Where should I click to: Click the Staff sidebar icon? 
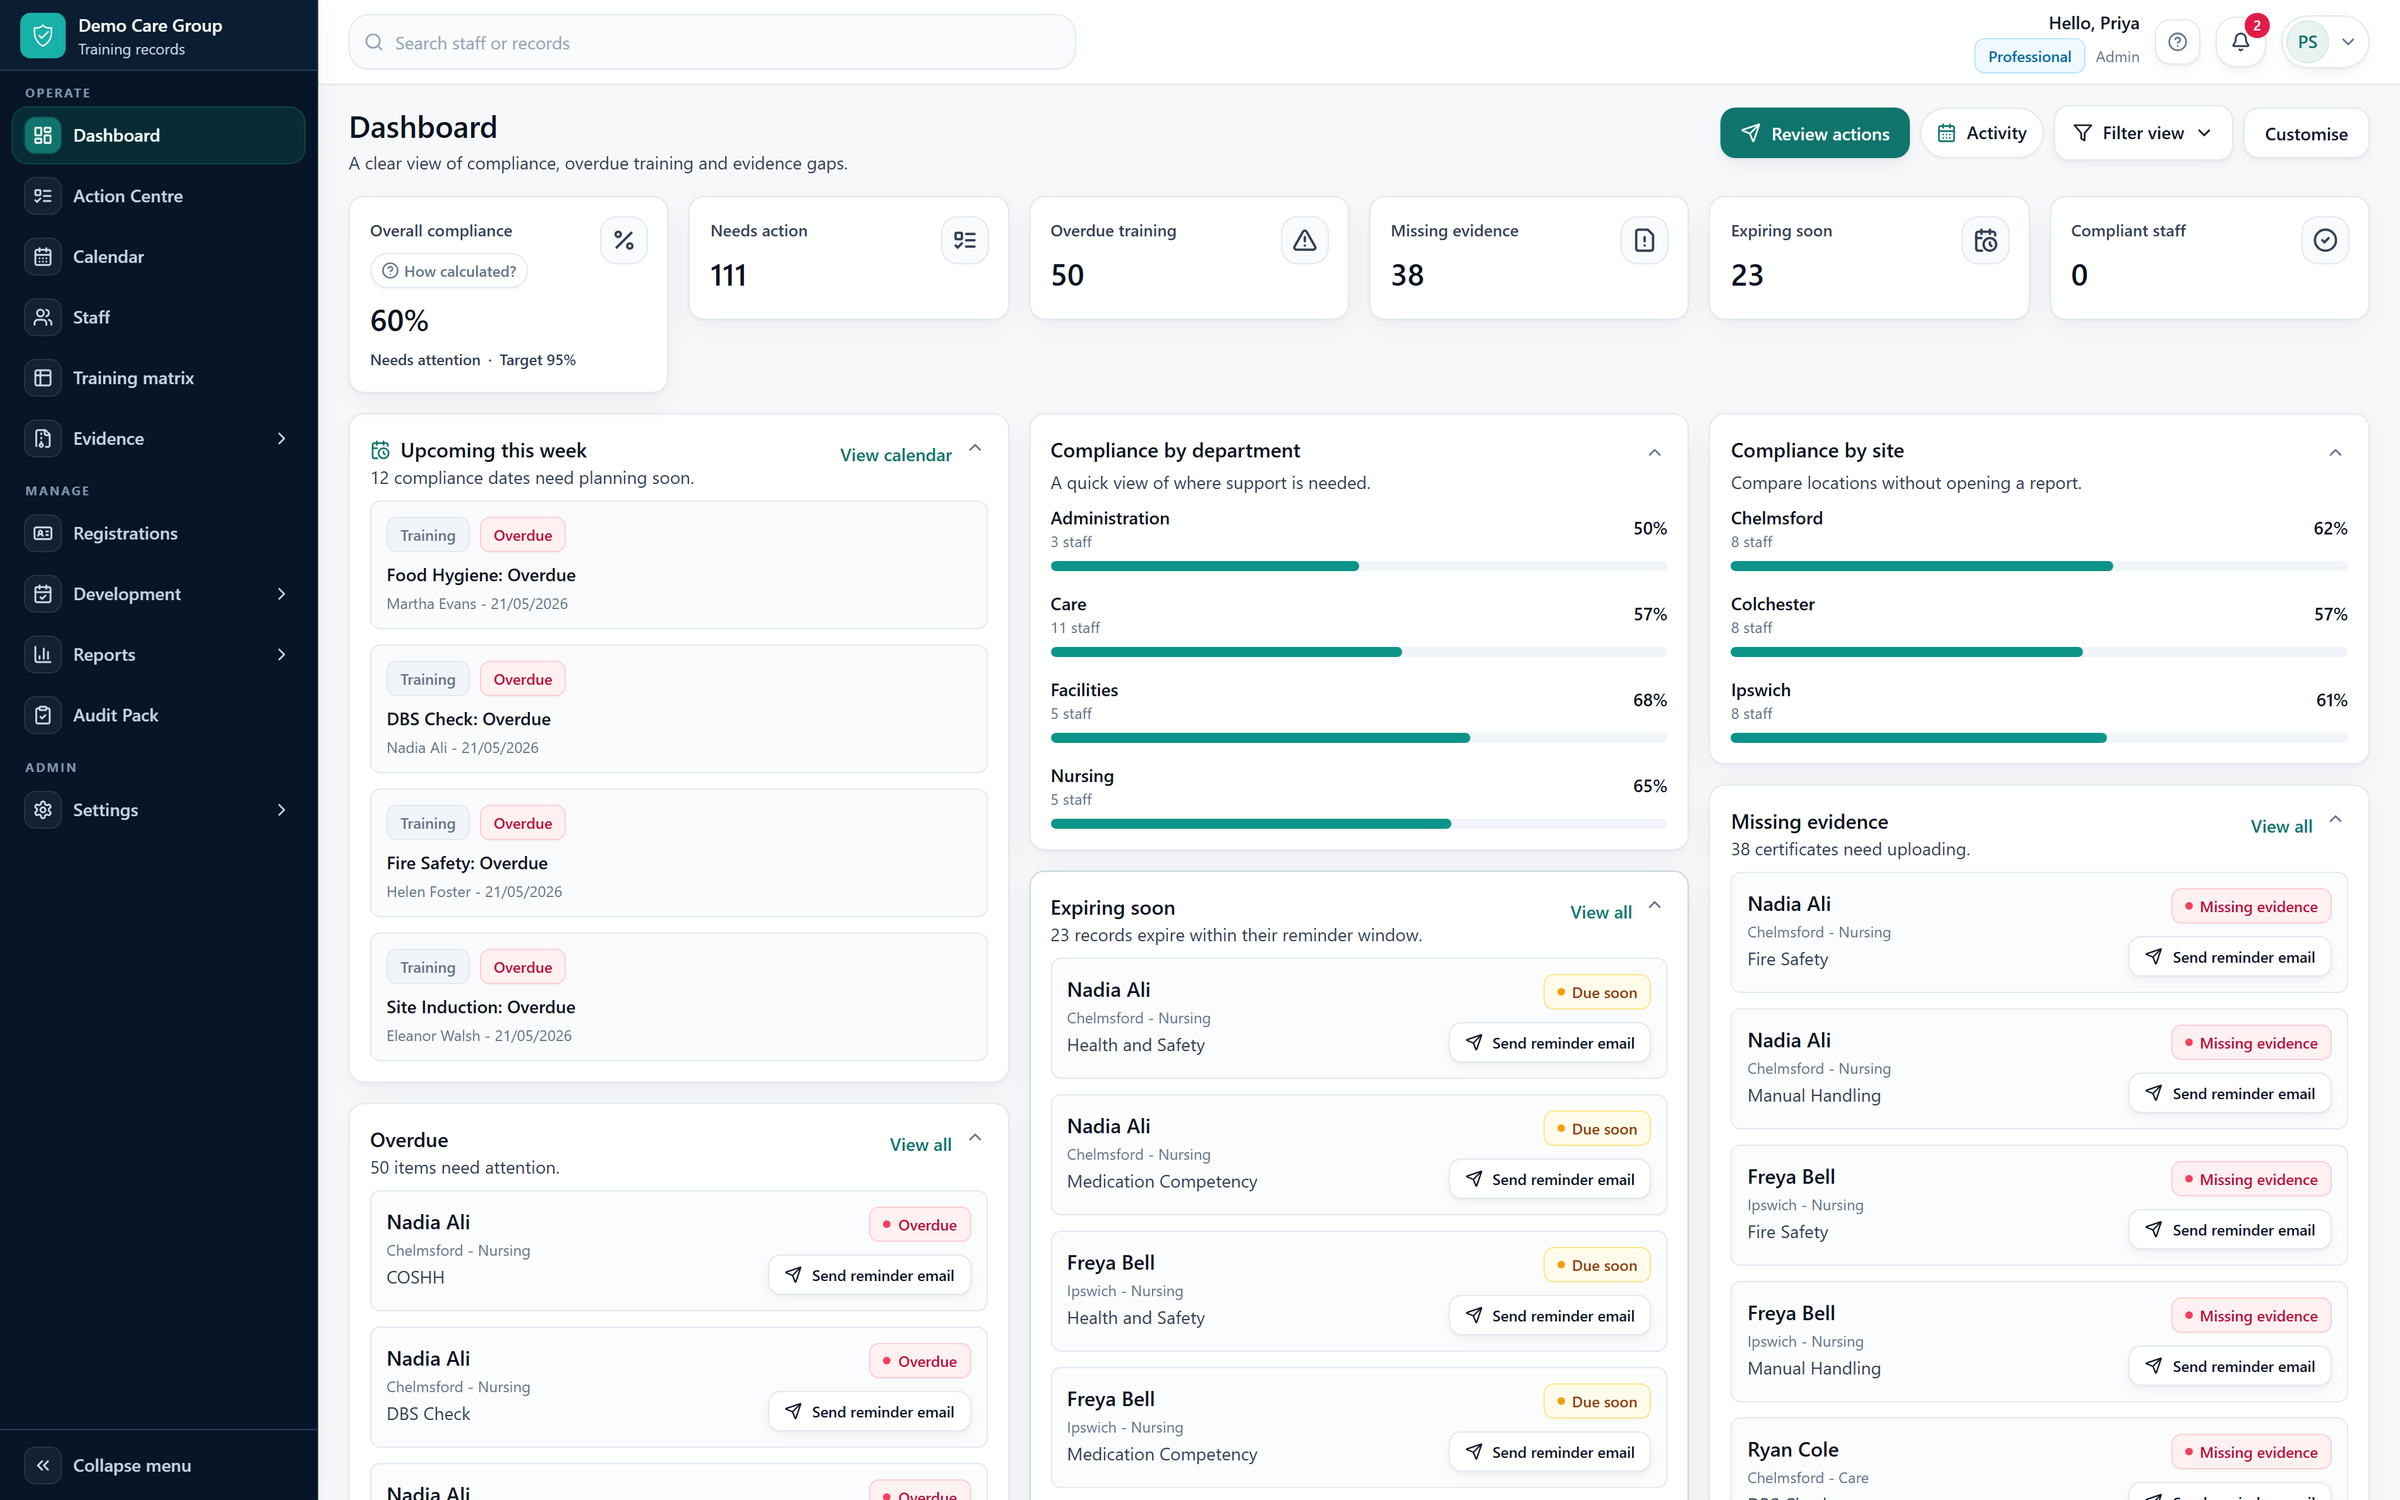(43, 317)
